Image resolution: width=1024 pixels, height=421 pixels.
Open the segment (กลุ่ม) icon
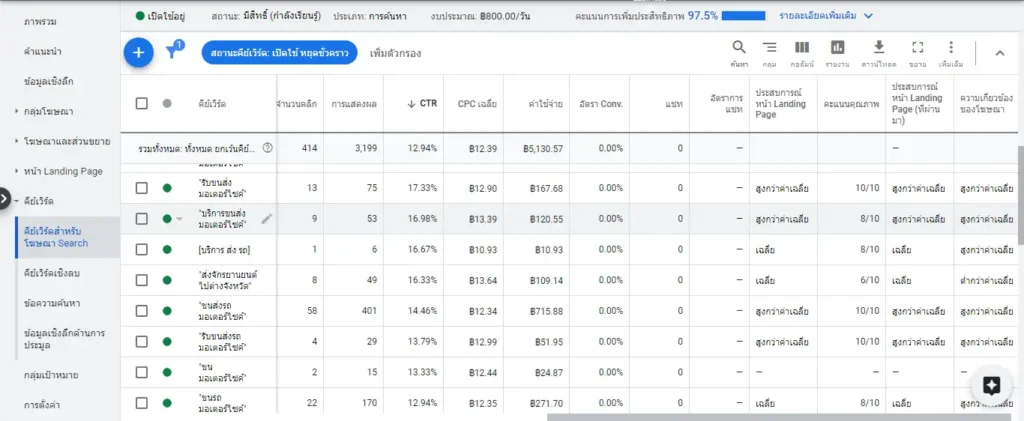point(769,48)
